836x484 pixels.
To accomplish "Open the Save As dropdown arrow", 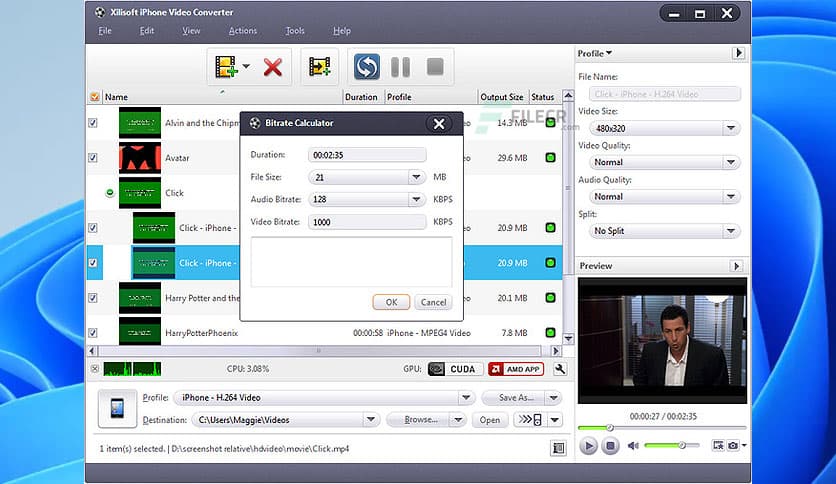I will 553,398.
